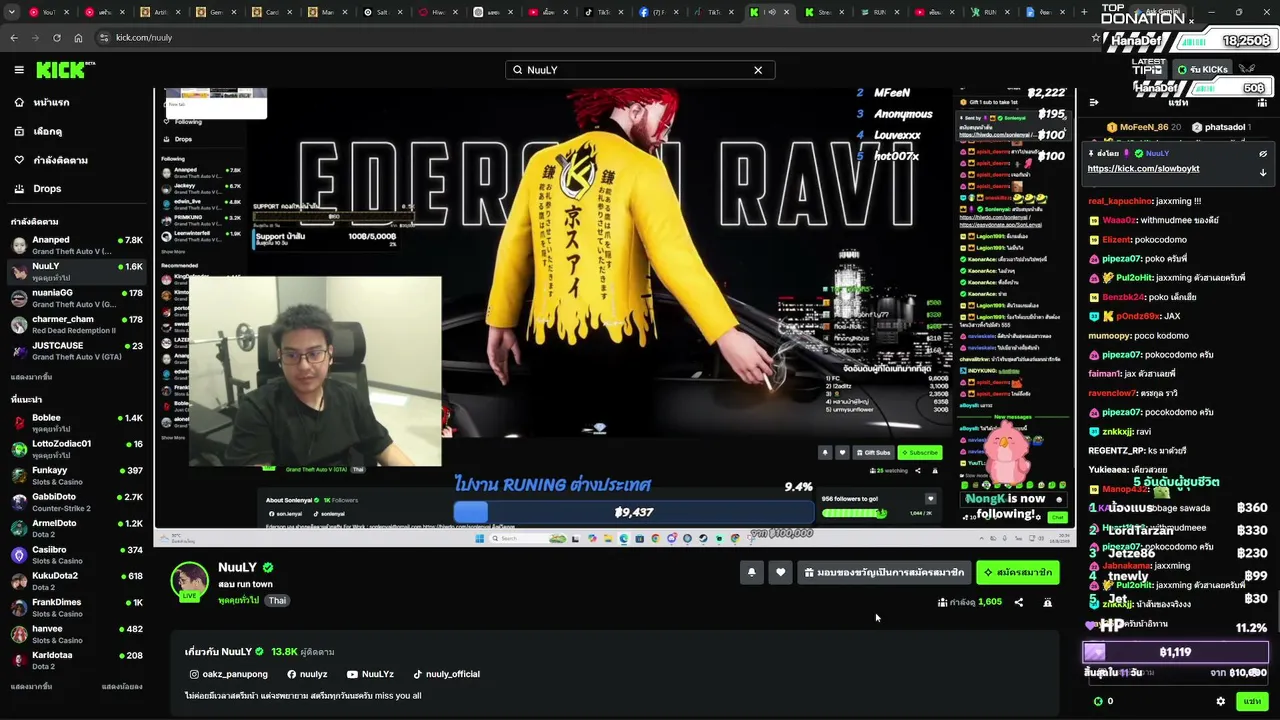This screenshot has height=720, width=1280.
Task: Open a new browser tab
Action: point(1084,12)
